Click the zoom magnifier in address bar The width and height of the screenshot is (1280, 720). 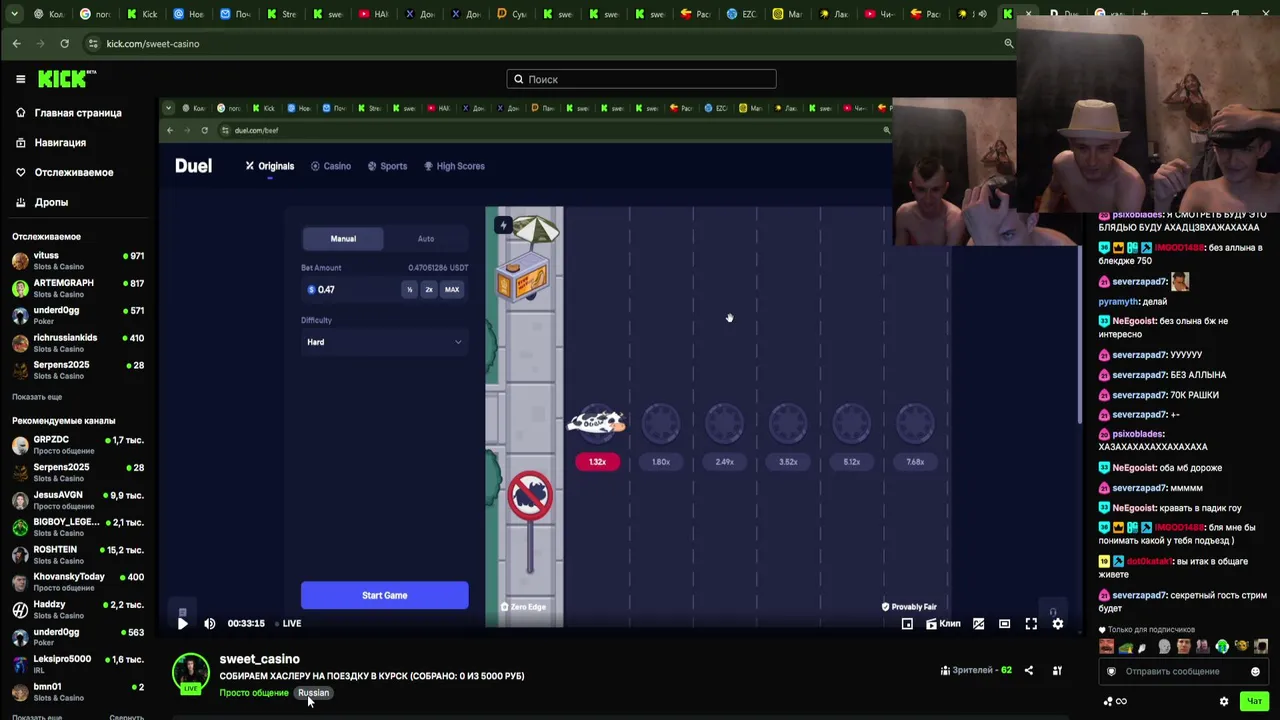1008,44
